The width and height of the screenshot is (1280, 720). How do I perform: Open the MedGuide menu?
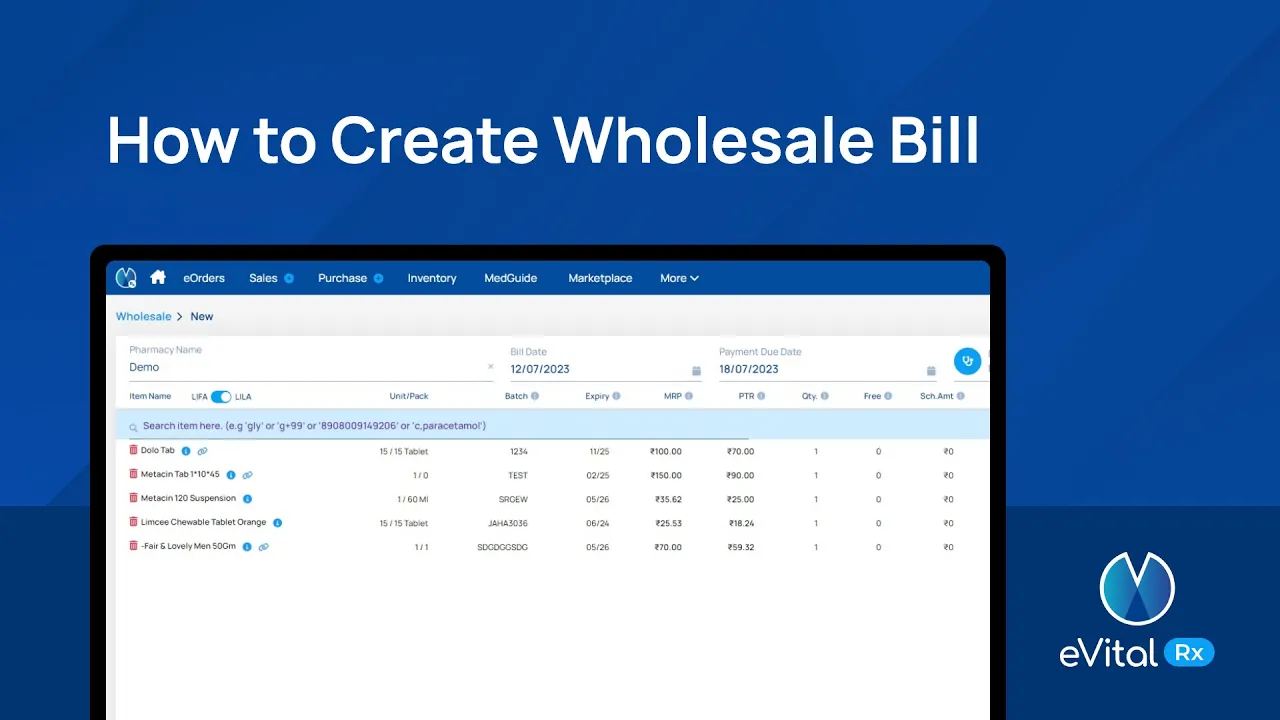click(x=511, y=278)
